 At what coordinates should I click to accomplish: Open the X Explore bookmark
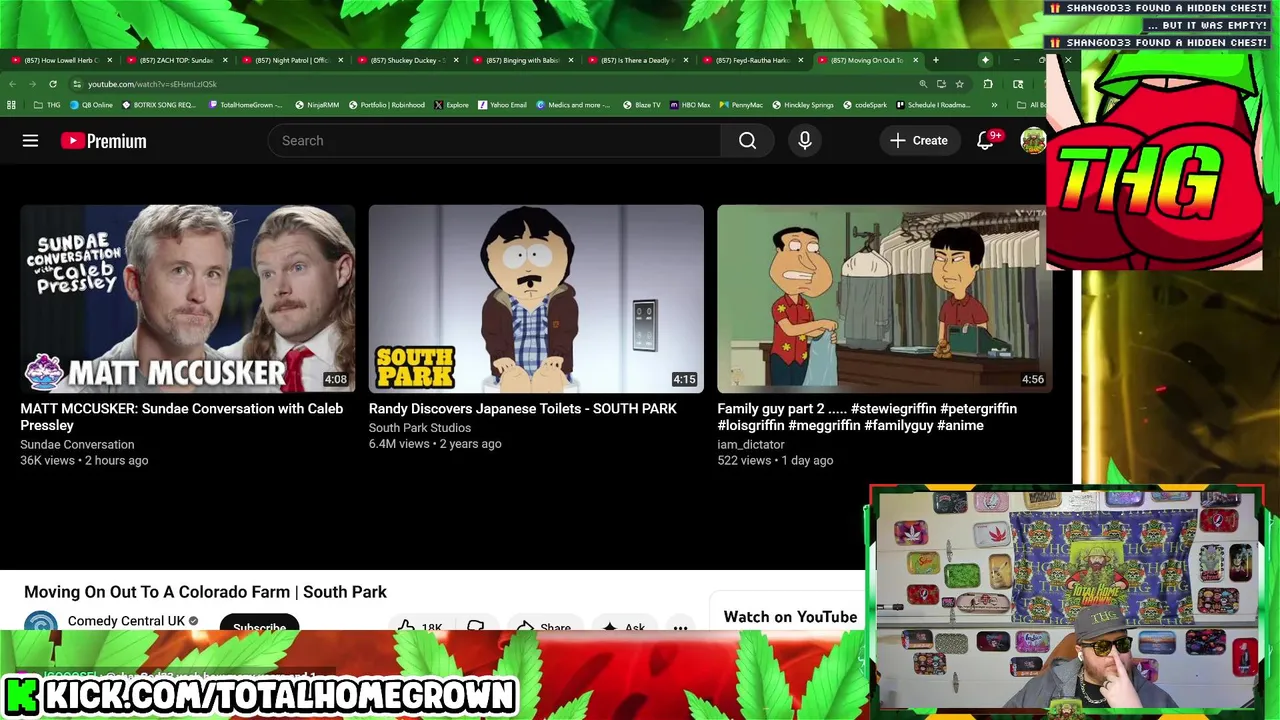(x=451, y=105)
